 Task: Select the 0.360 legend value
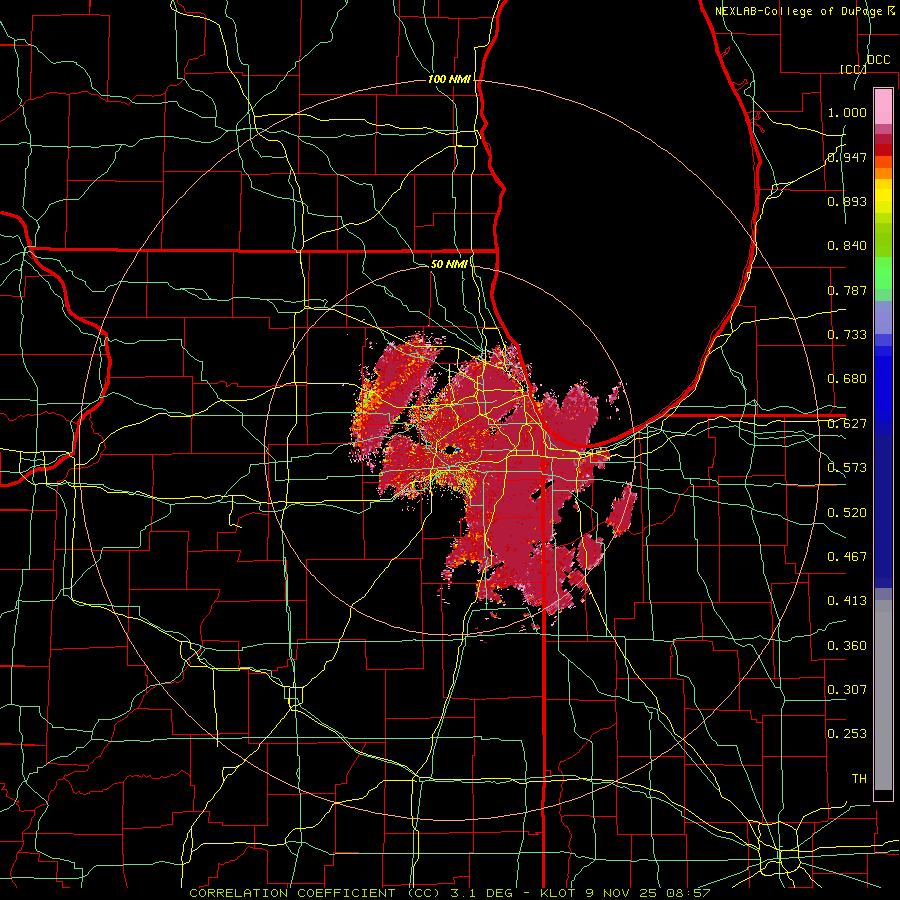[x=847, y=646]
